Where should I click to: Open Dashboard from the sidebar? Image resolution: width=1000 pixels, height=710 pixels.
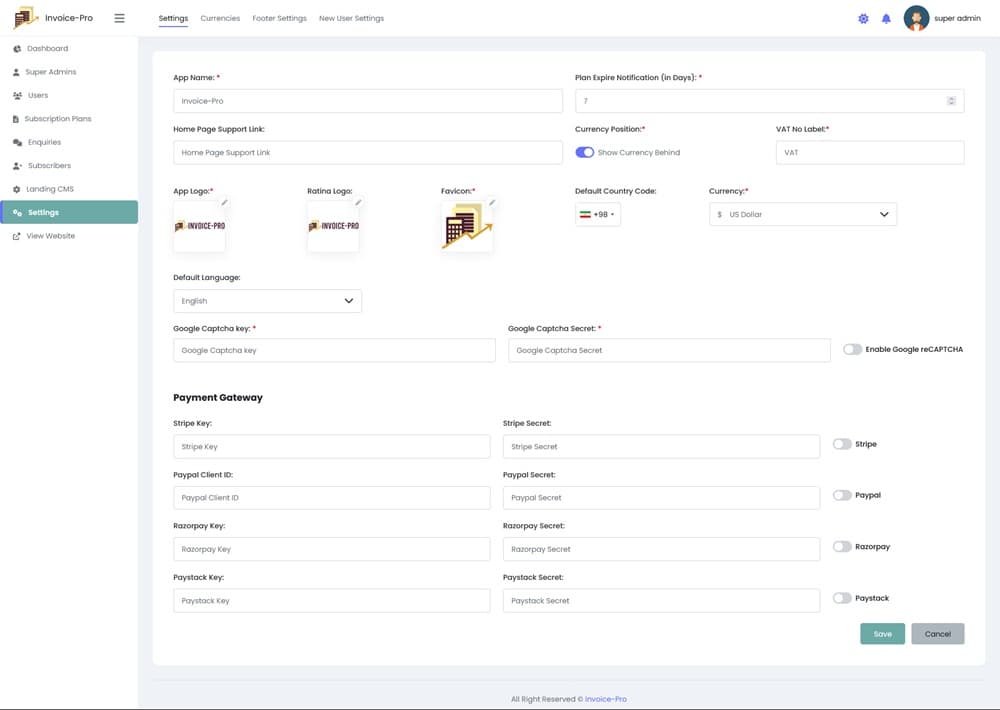(47, 49)
